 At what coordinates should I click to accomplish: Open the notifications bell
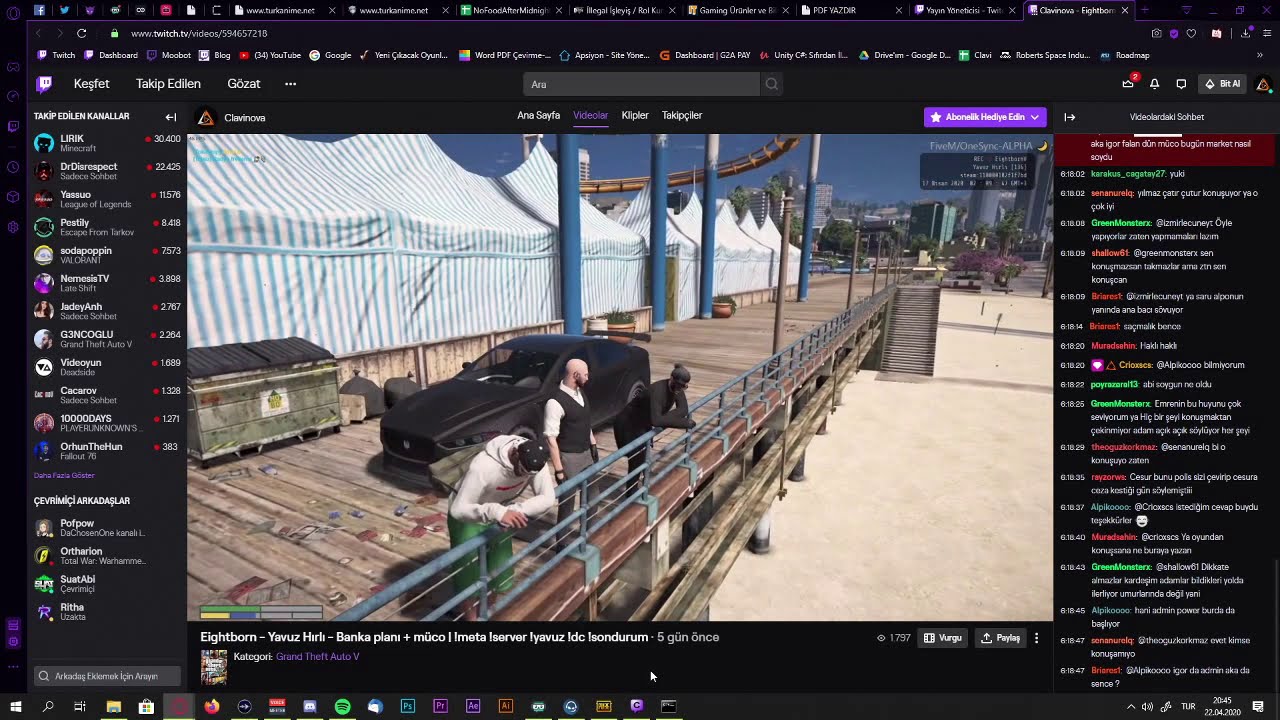point(1154,84)
